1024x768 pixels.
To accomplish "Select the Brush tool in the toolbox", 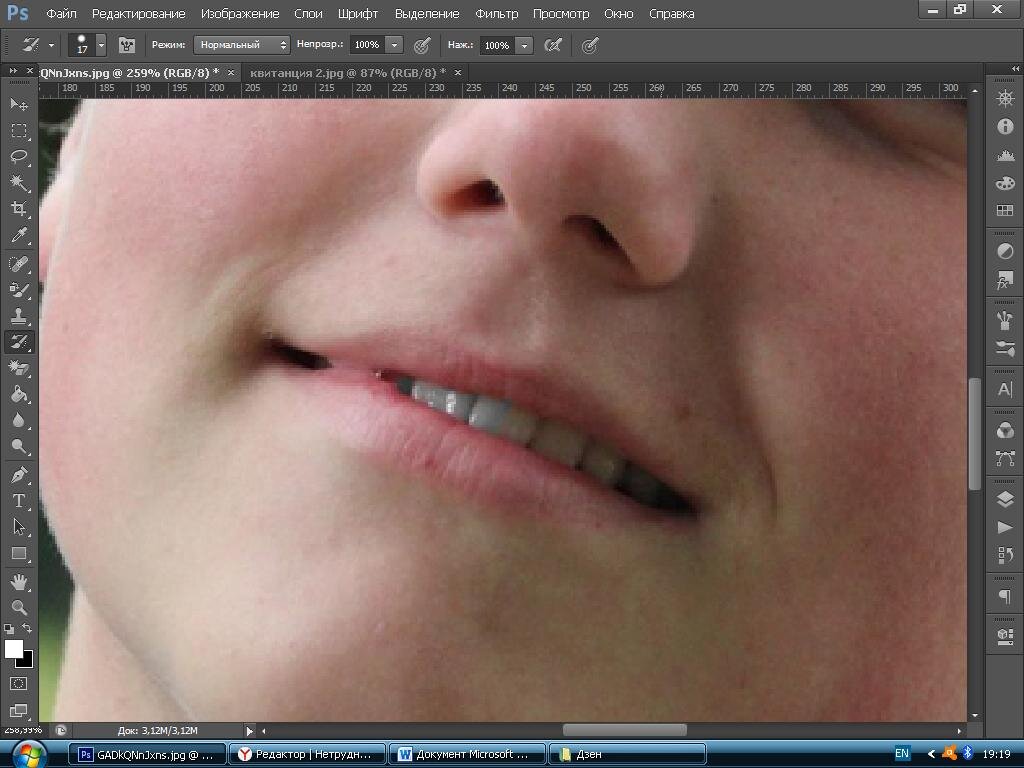I will click(19, 290).
